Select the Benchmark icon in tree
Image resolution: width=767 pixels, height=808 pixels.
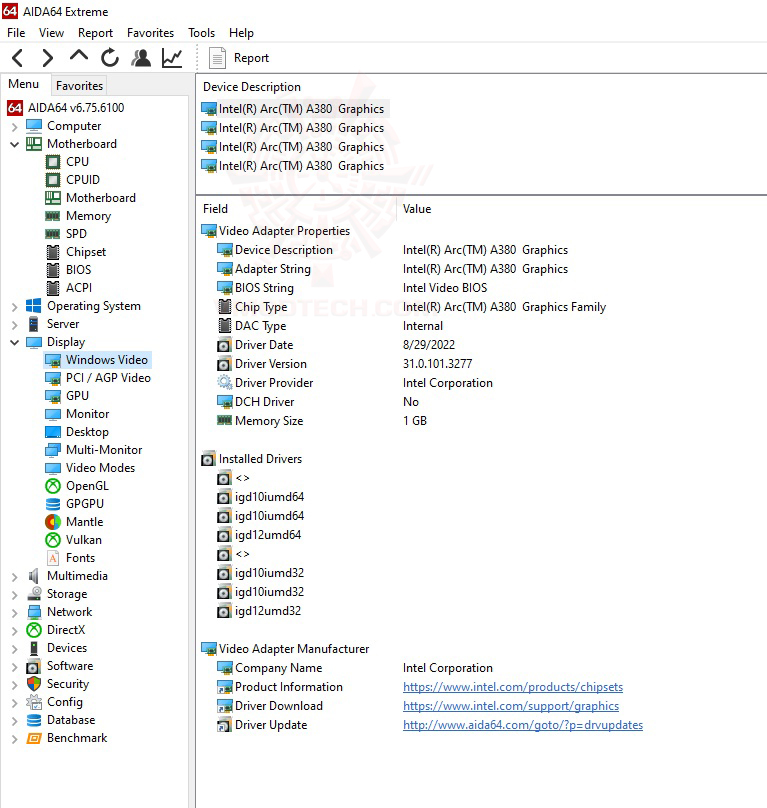34,738
